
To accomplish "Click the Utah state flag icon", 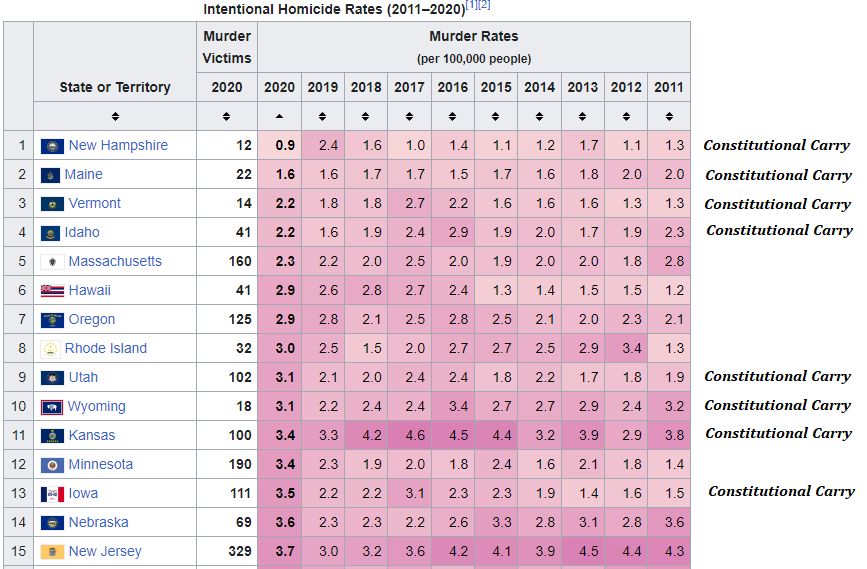I will [52, 378].
